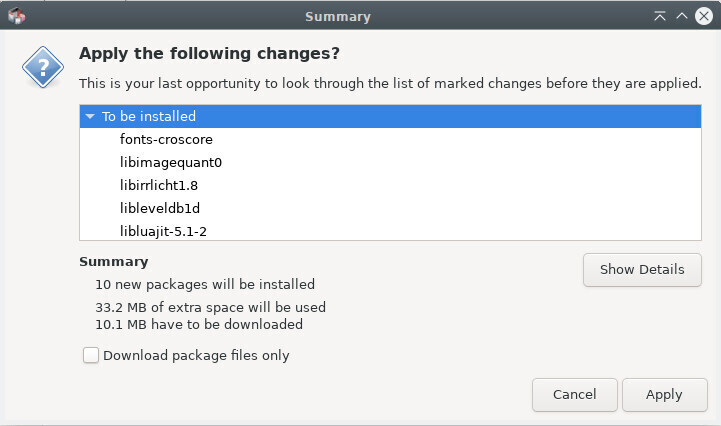Cancel the marked changes
Viewport: 721px width, 426px height.
pos(575,395)
